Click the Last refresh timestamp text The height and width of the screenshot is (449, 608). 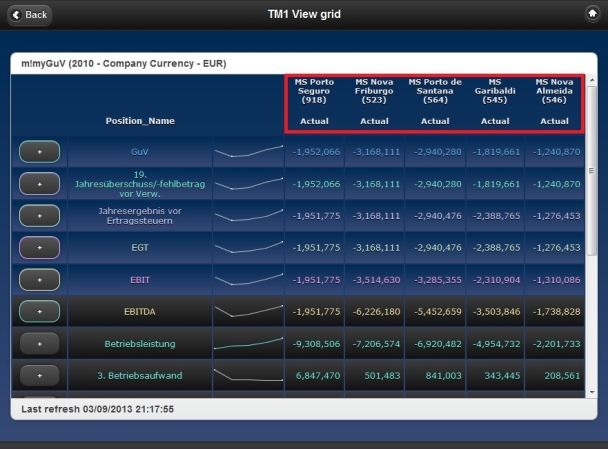click(x=97, y=409)
